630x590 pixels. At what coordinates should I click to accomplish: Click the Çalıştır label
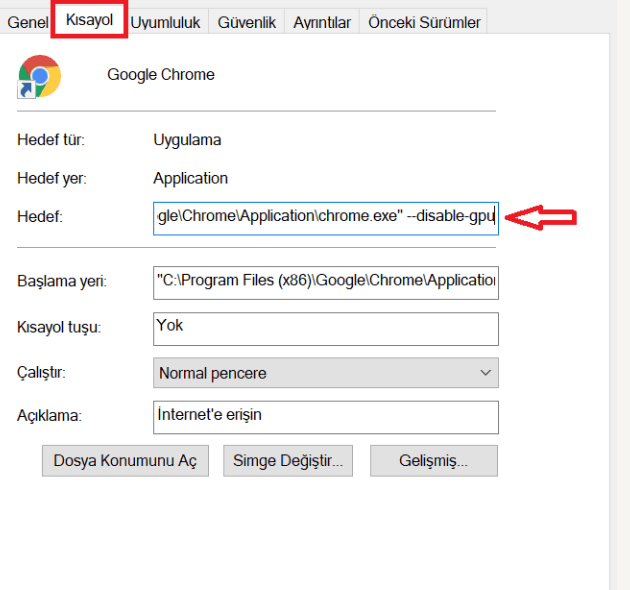(41, 373)
